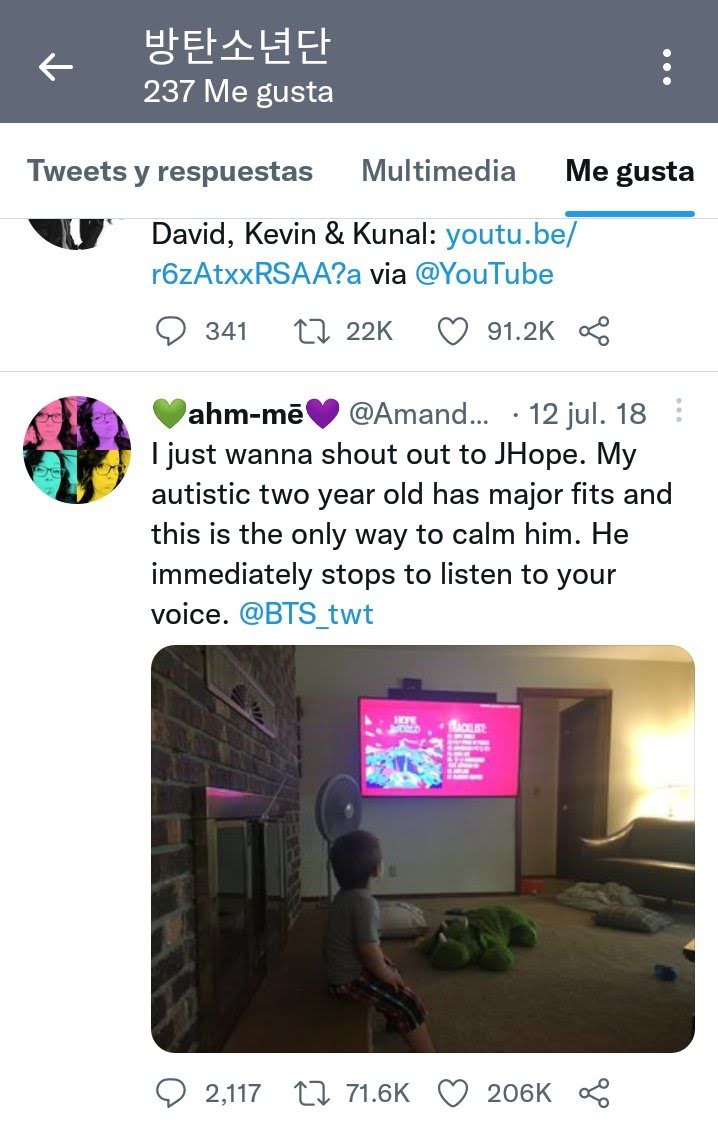
Task: Reply to the tweet with 341 comments
Action: 171,331
